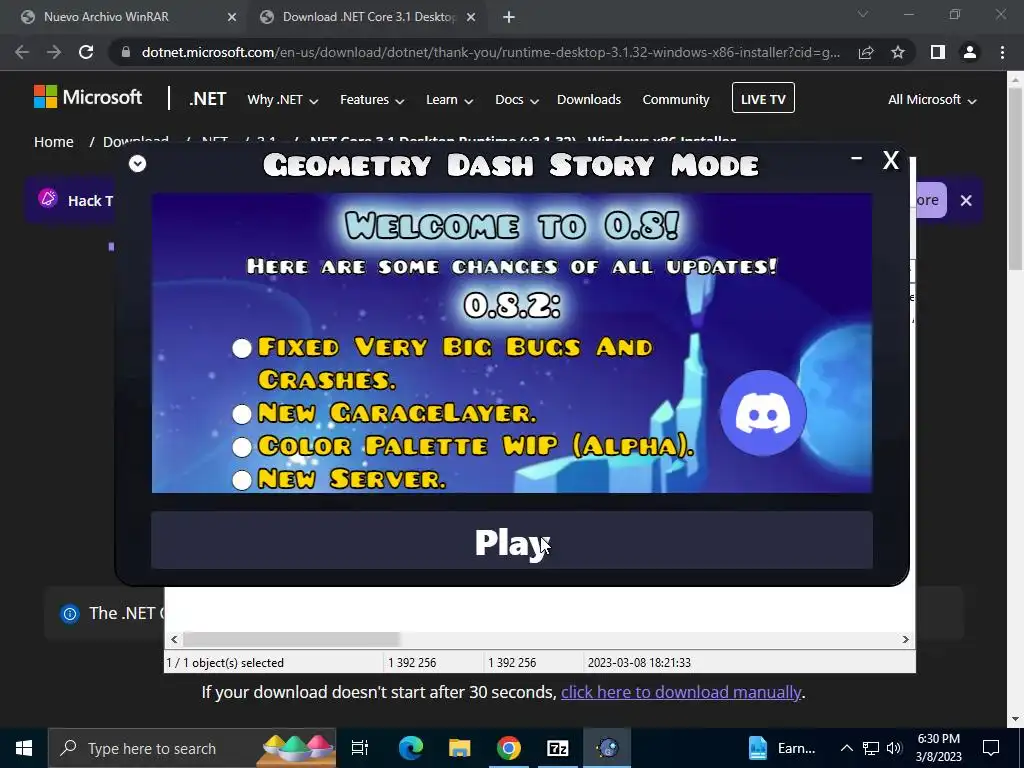
Task: Click the LIVE TV button
Action: (x=763, y=98)
